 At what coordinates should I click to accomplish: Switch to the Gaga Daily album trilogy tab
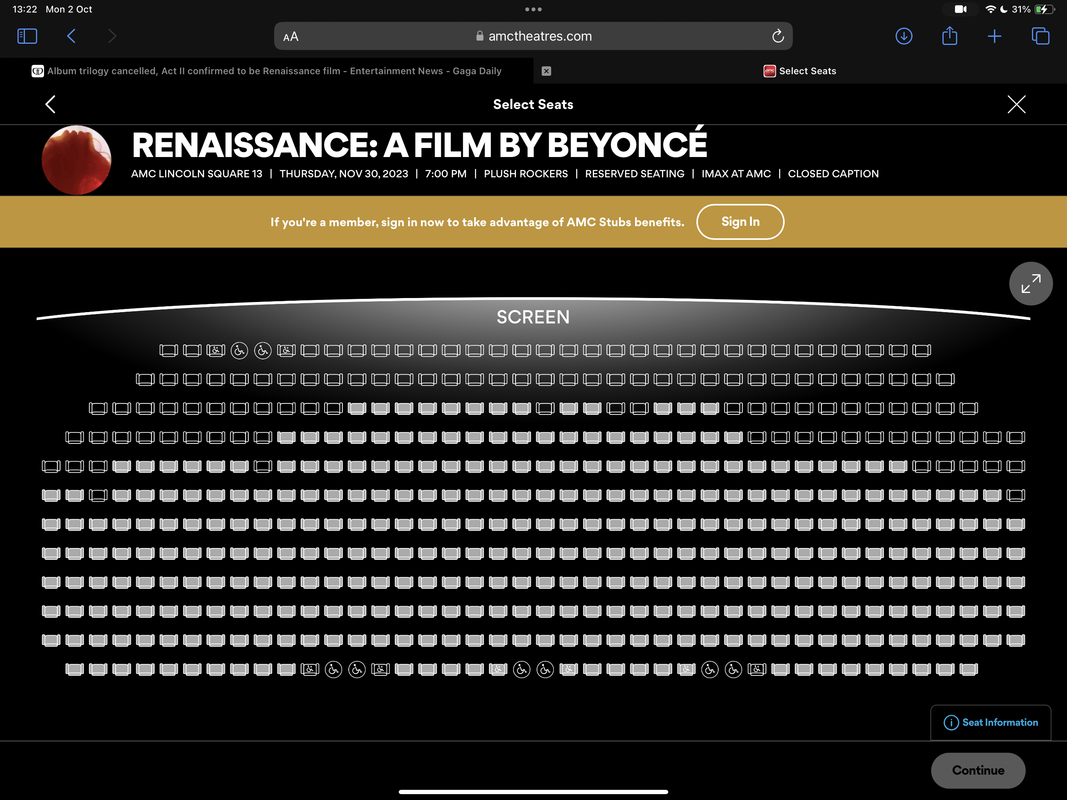(267, 71)
